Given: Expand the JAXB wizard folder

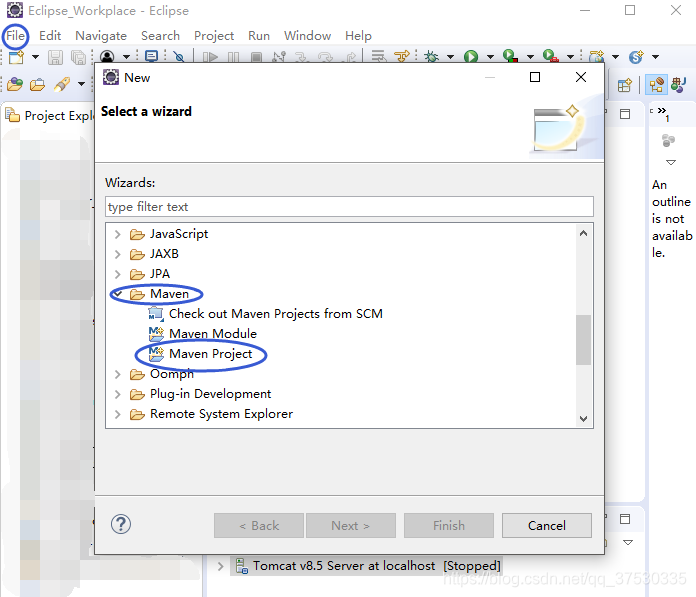Looking at the screenshot, I should [118, 254].
